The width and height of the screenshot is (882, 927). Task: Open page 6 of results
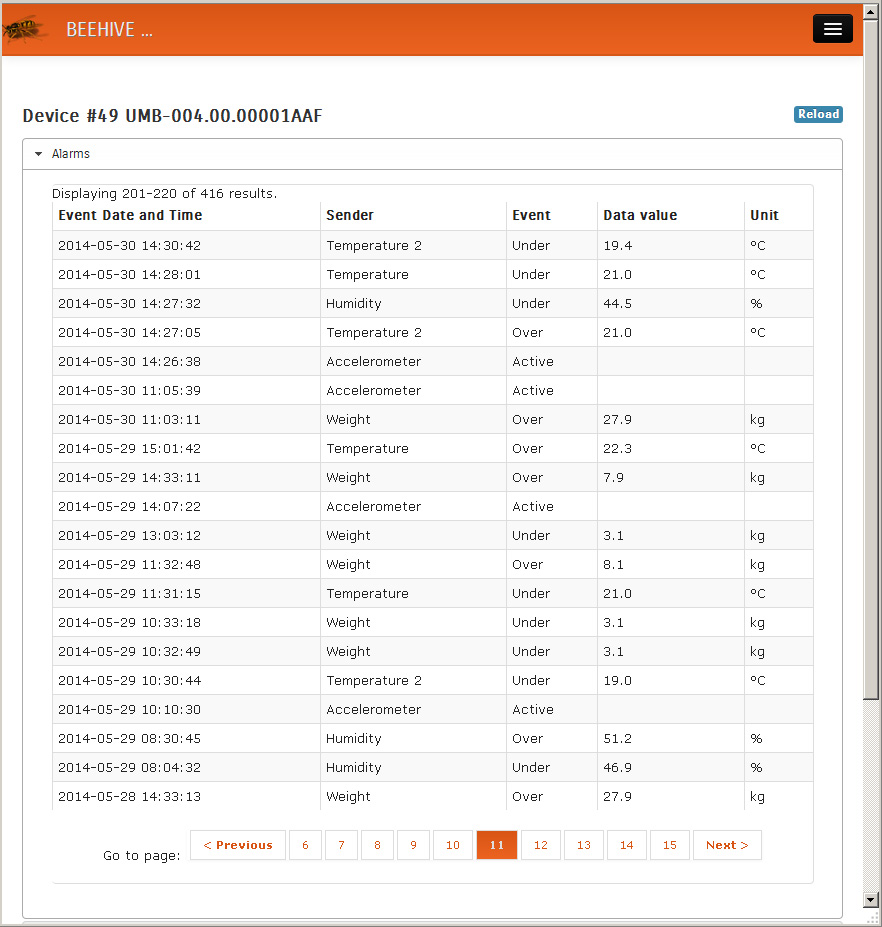pos(305,845)
